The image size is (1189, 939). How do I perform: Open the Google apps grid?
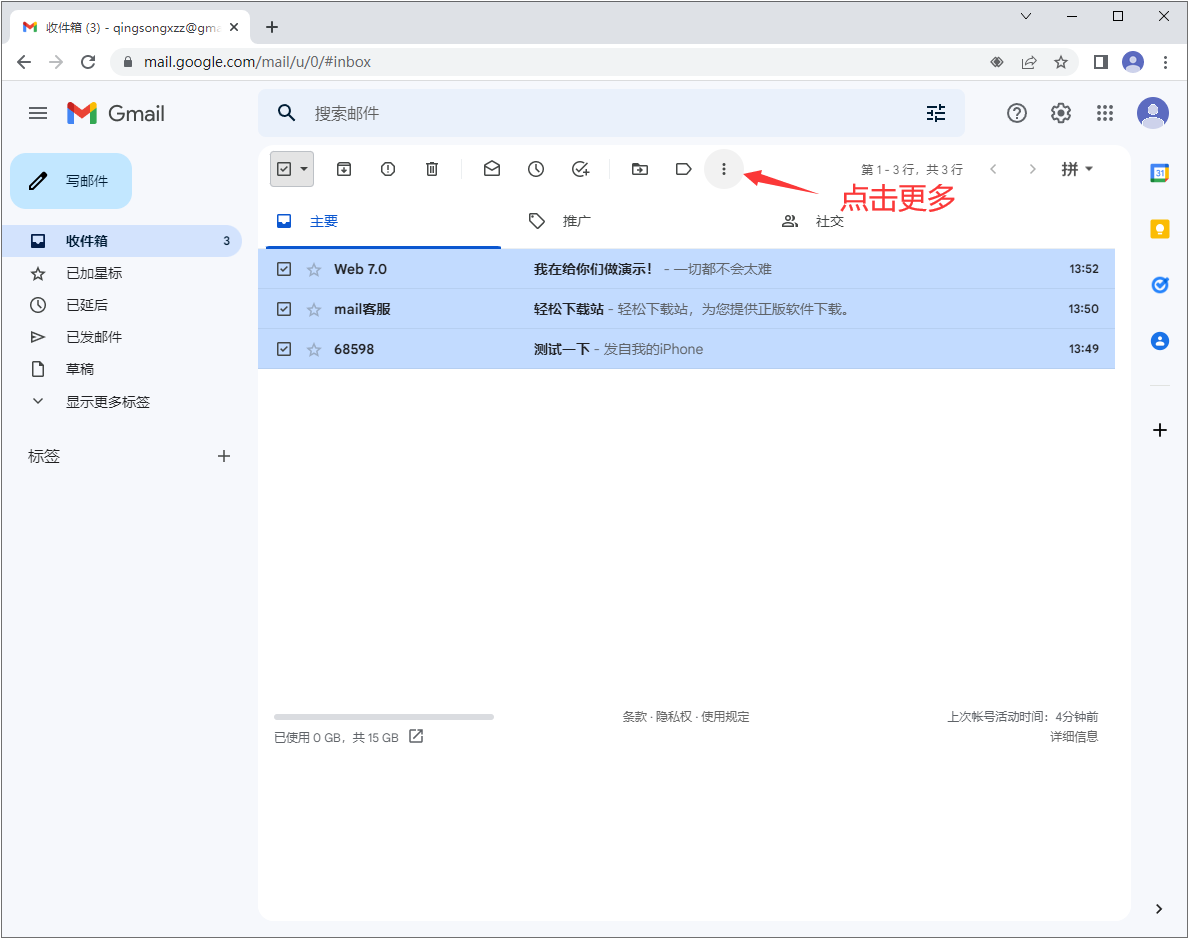coord(1105,113)
